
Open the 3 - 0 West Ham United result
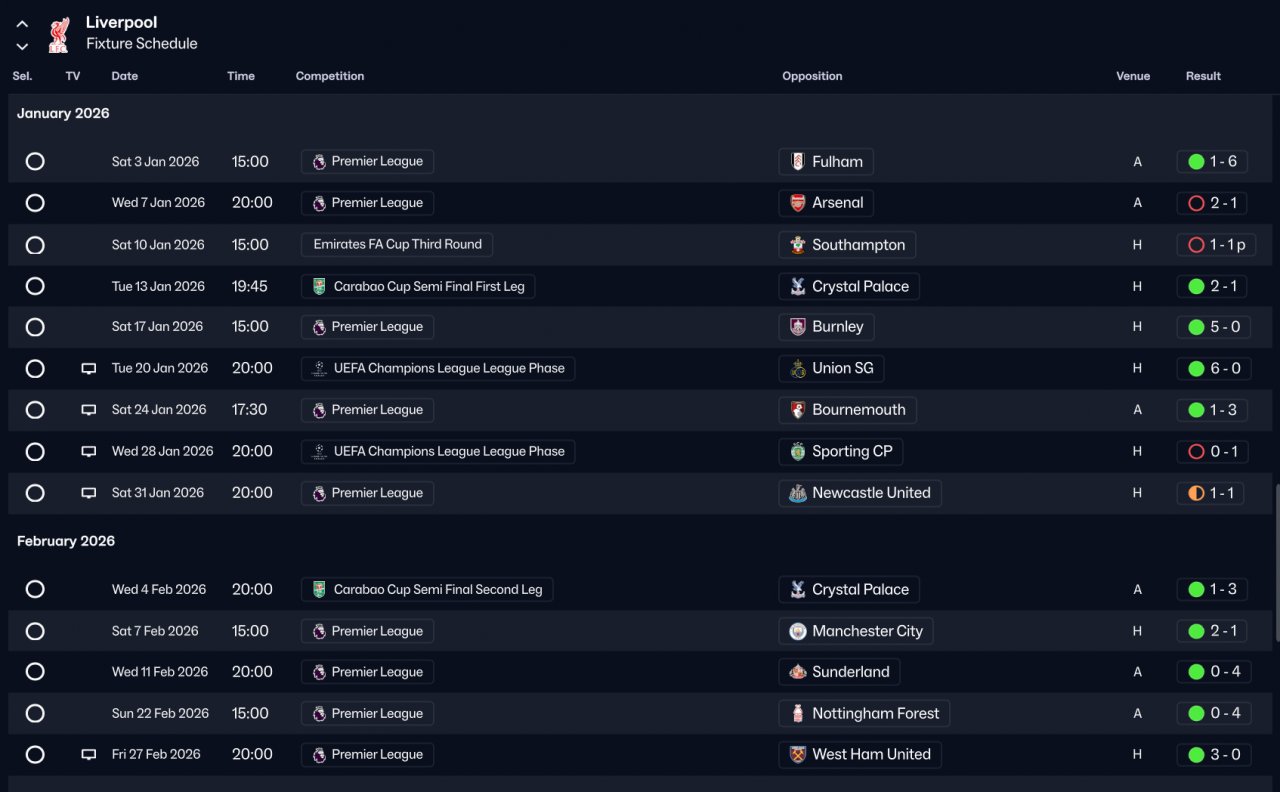point(1213,755)
